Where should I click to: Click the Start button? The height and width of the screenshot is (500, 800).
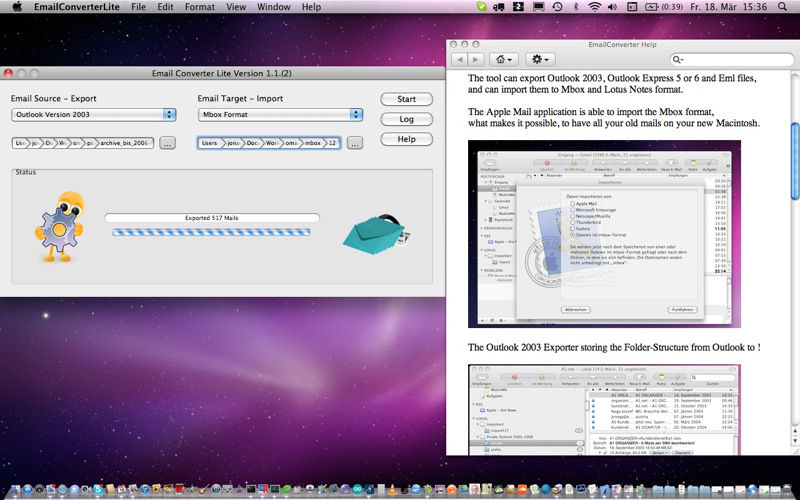[407, 99]
